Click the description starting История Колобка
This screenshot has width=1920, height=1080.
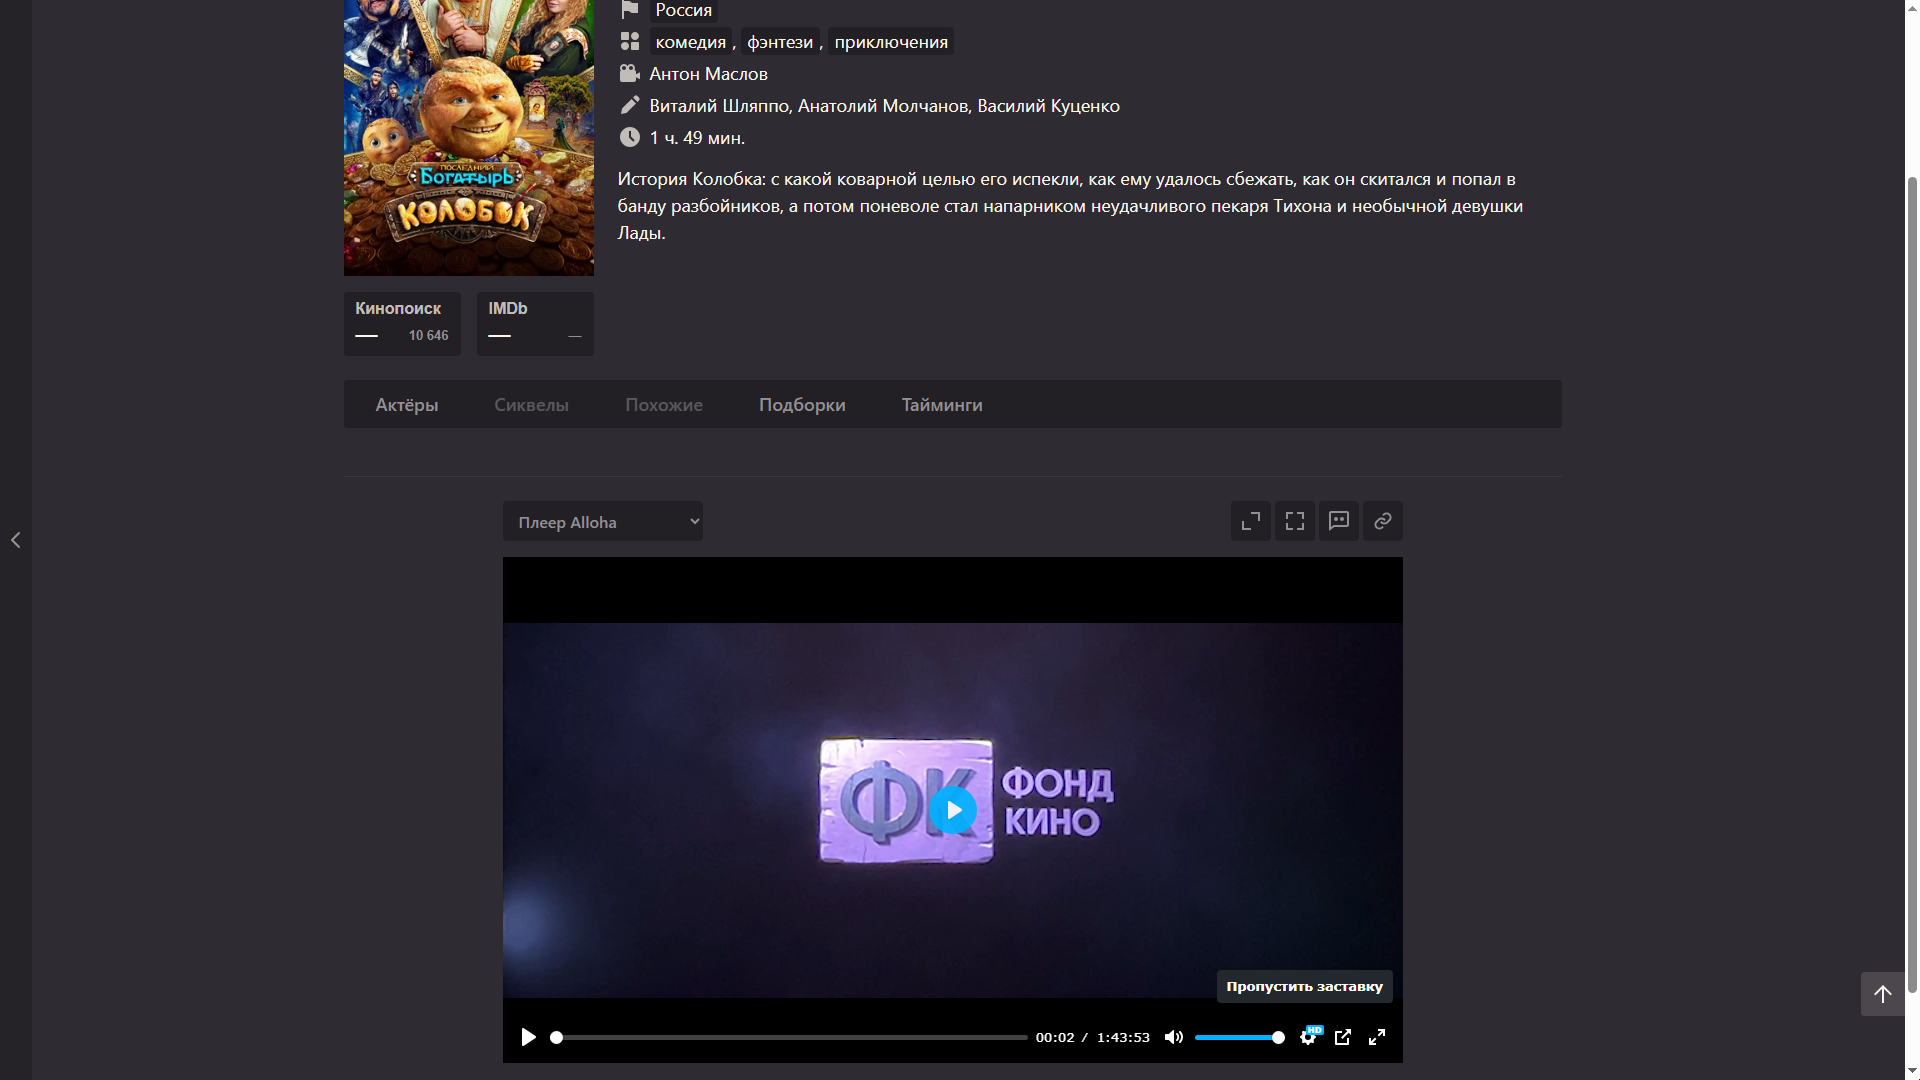click(1070, 206)
